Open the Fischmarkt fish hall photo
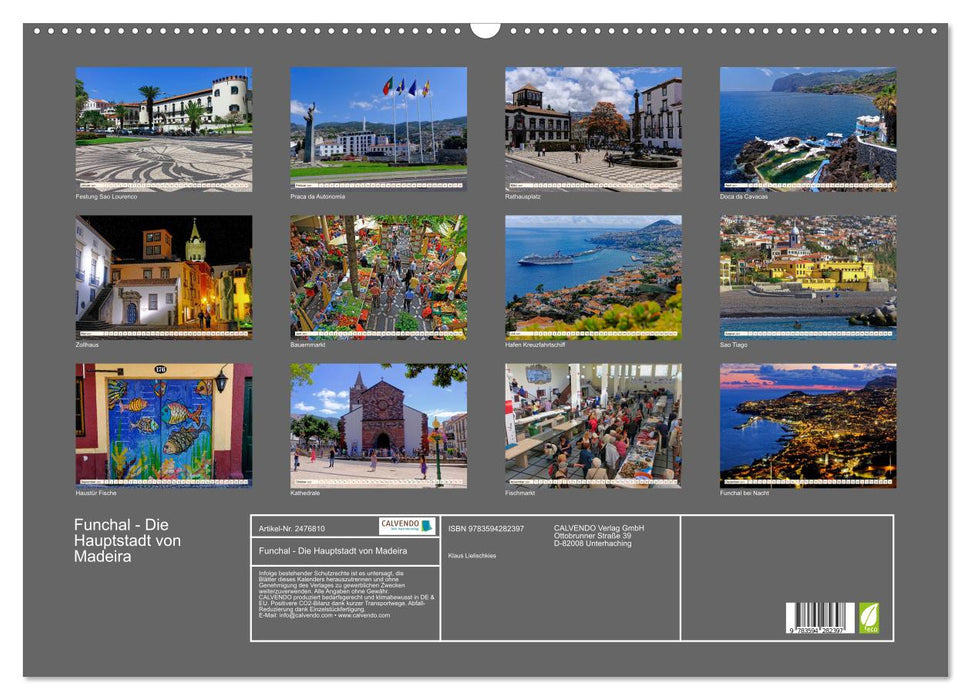The height and width of the screenshot is (700, 971). (x=593, y=426)
